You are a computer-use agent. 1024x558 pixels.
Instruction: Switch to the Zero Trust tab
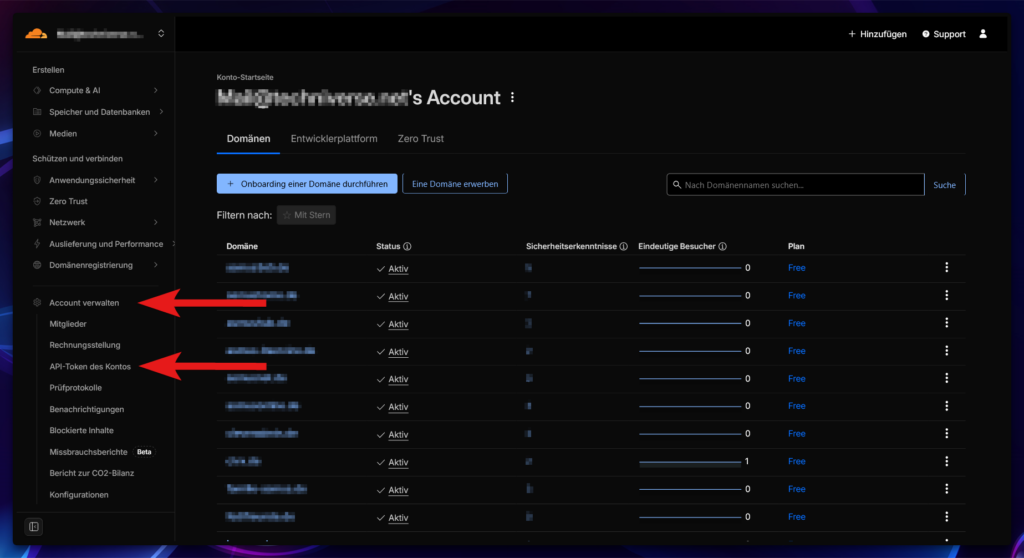[x=420, y=139]
